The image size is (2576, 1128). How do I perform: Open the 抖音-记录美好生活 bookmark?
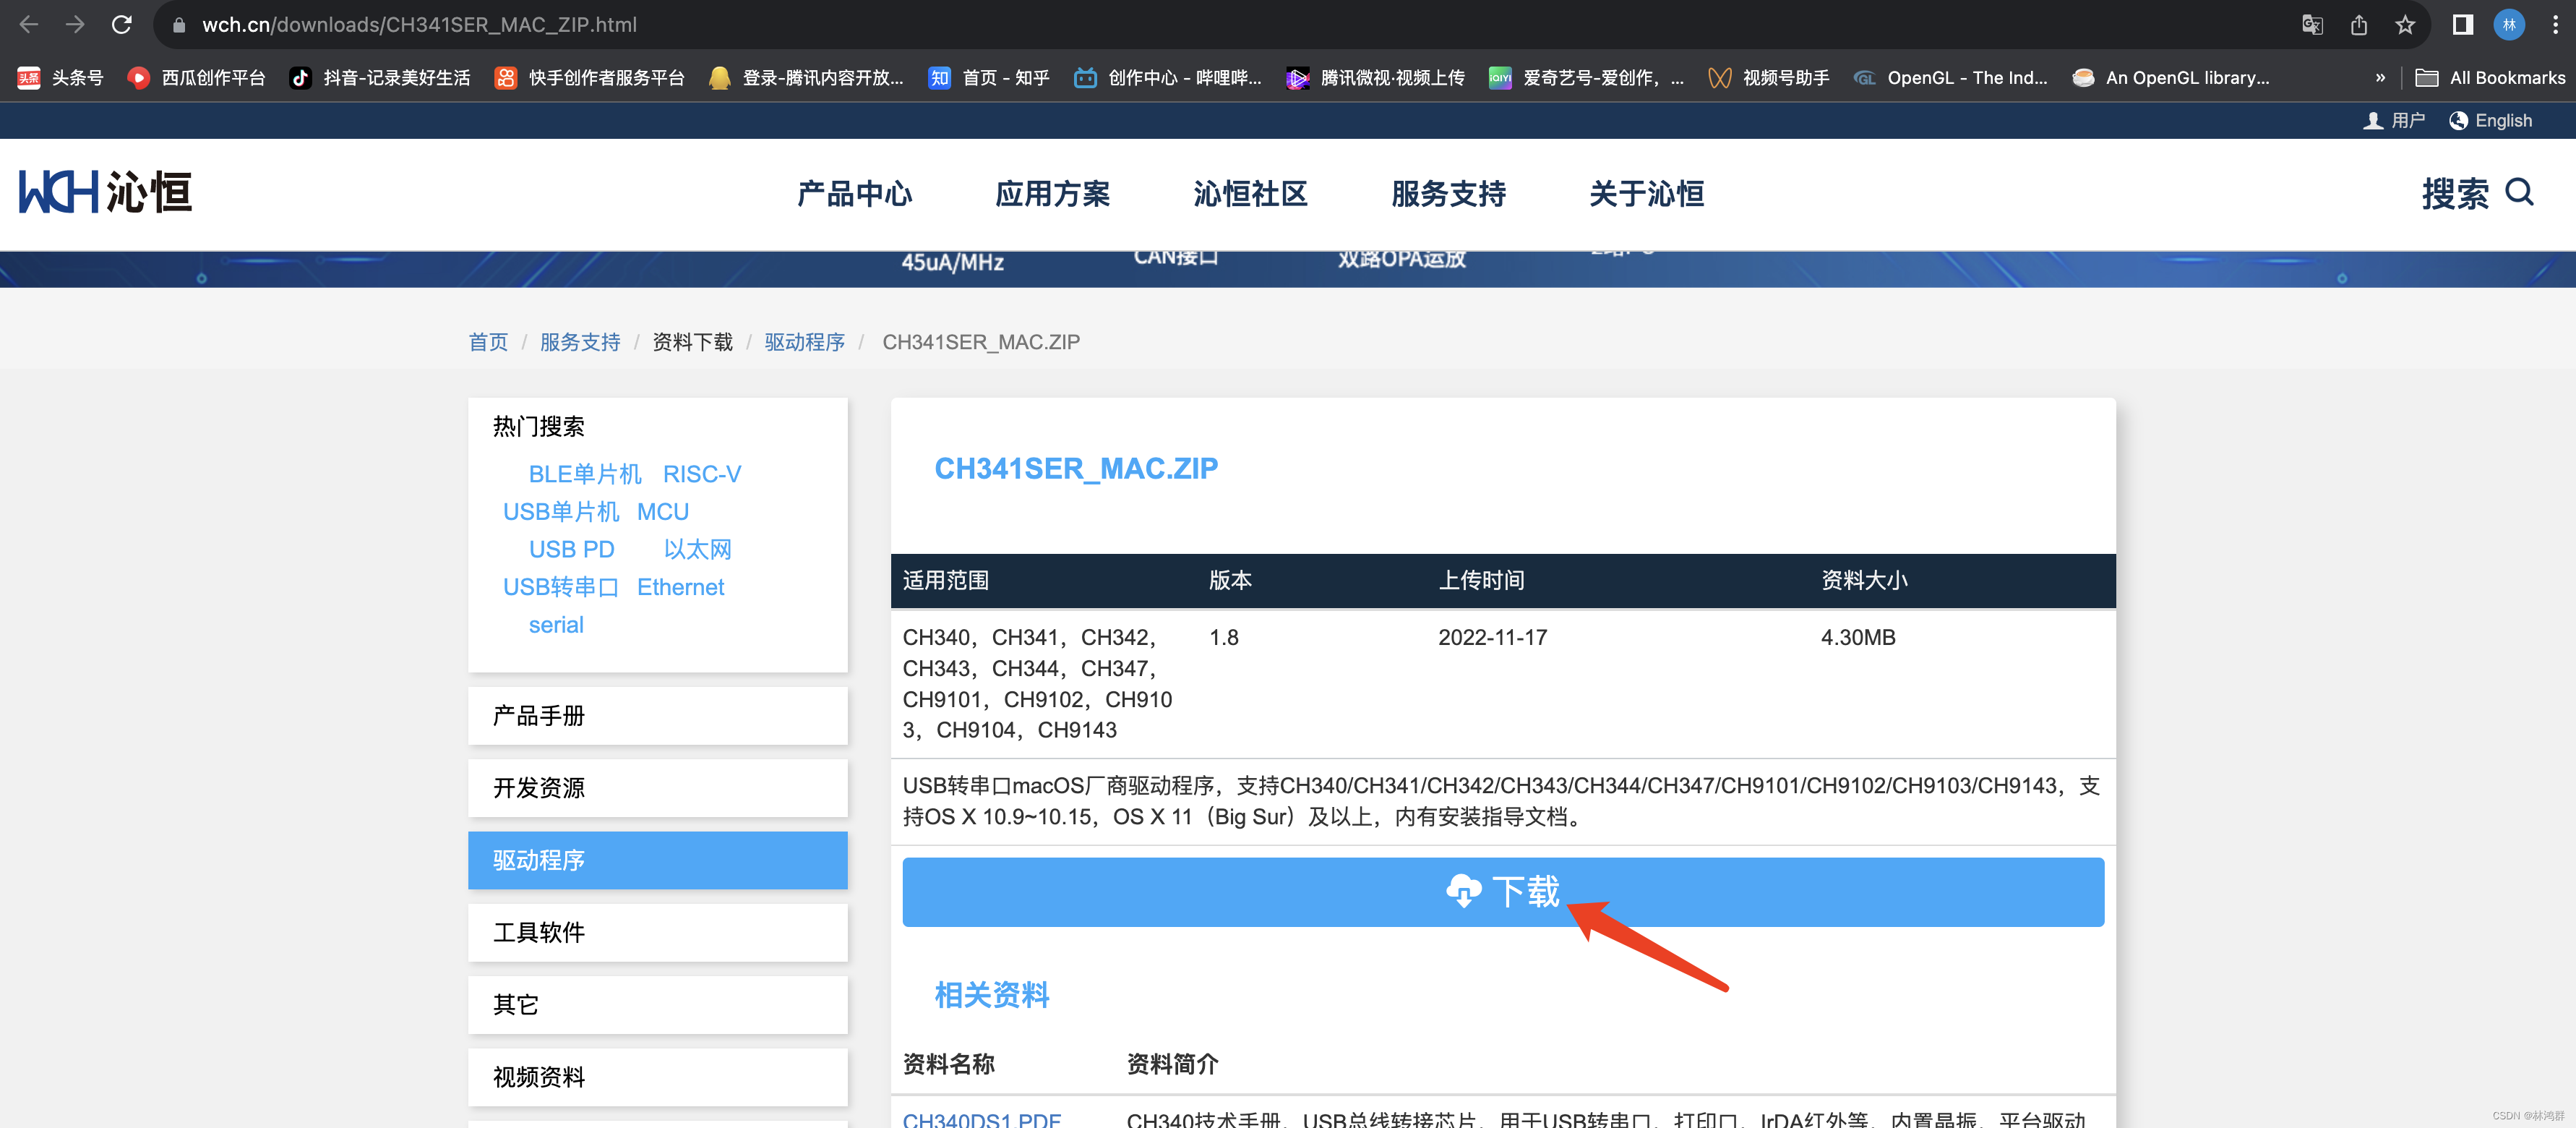tap(380, 78)
